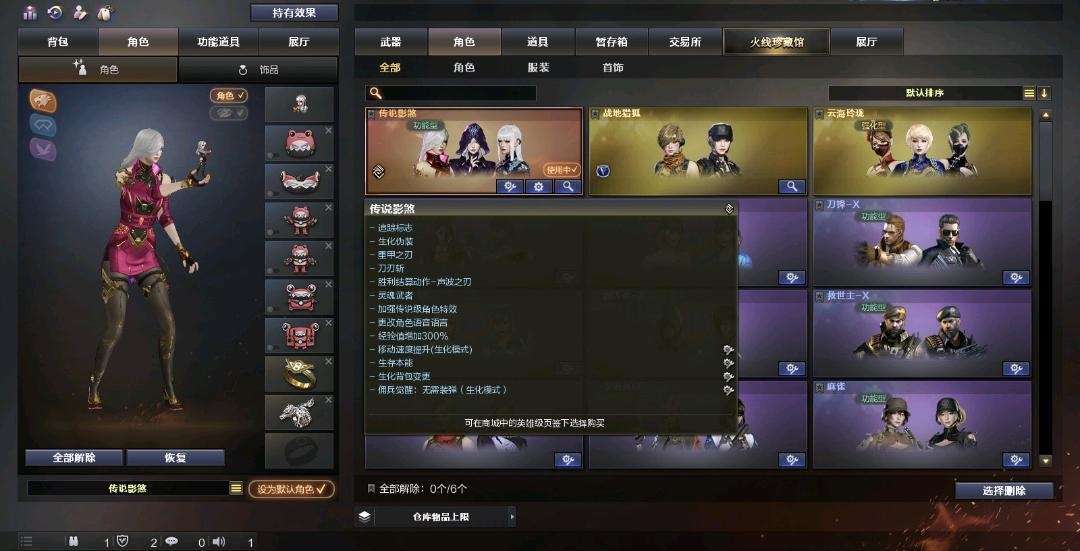Click the inventory list vertical scrollbar track
Viewport: 1080px width, 551px height.
(x=1046, y=287)
